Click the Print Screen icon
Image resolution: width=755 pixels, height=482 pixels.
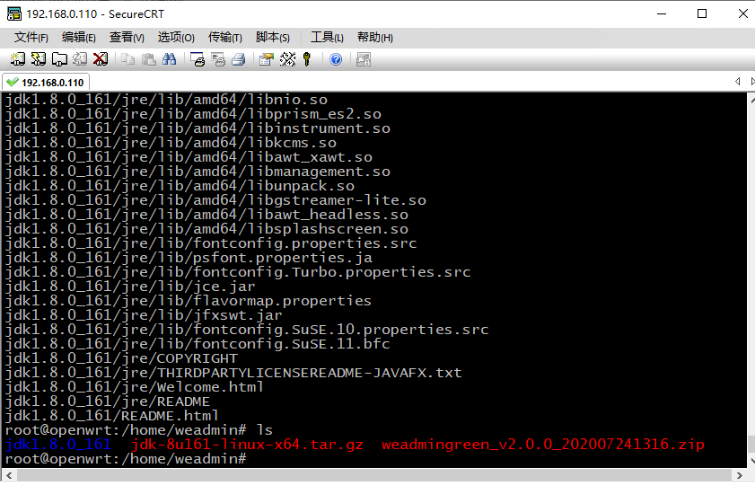(x=197, y=59)
